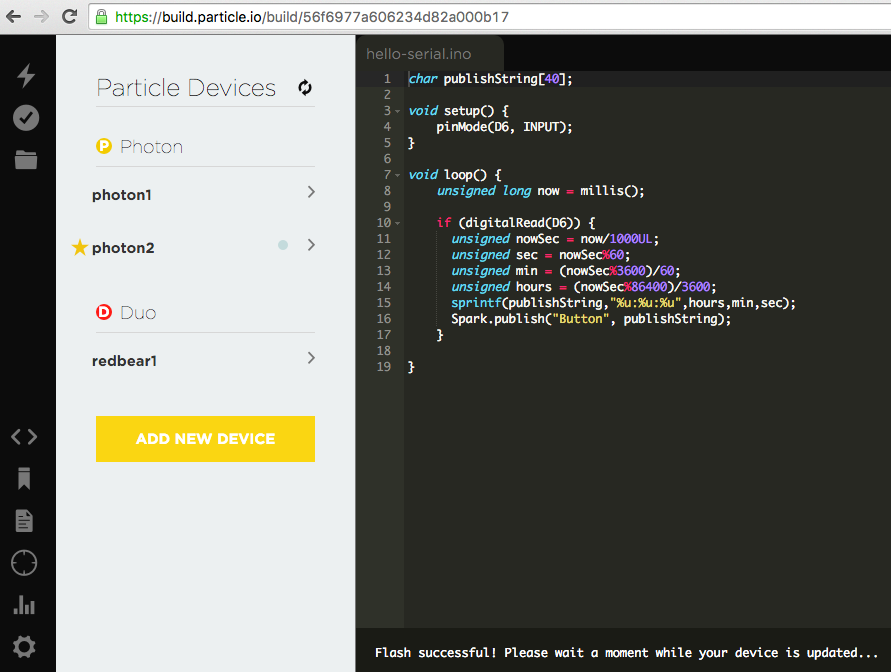Toggle the star next to photon2

[80, 248]
